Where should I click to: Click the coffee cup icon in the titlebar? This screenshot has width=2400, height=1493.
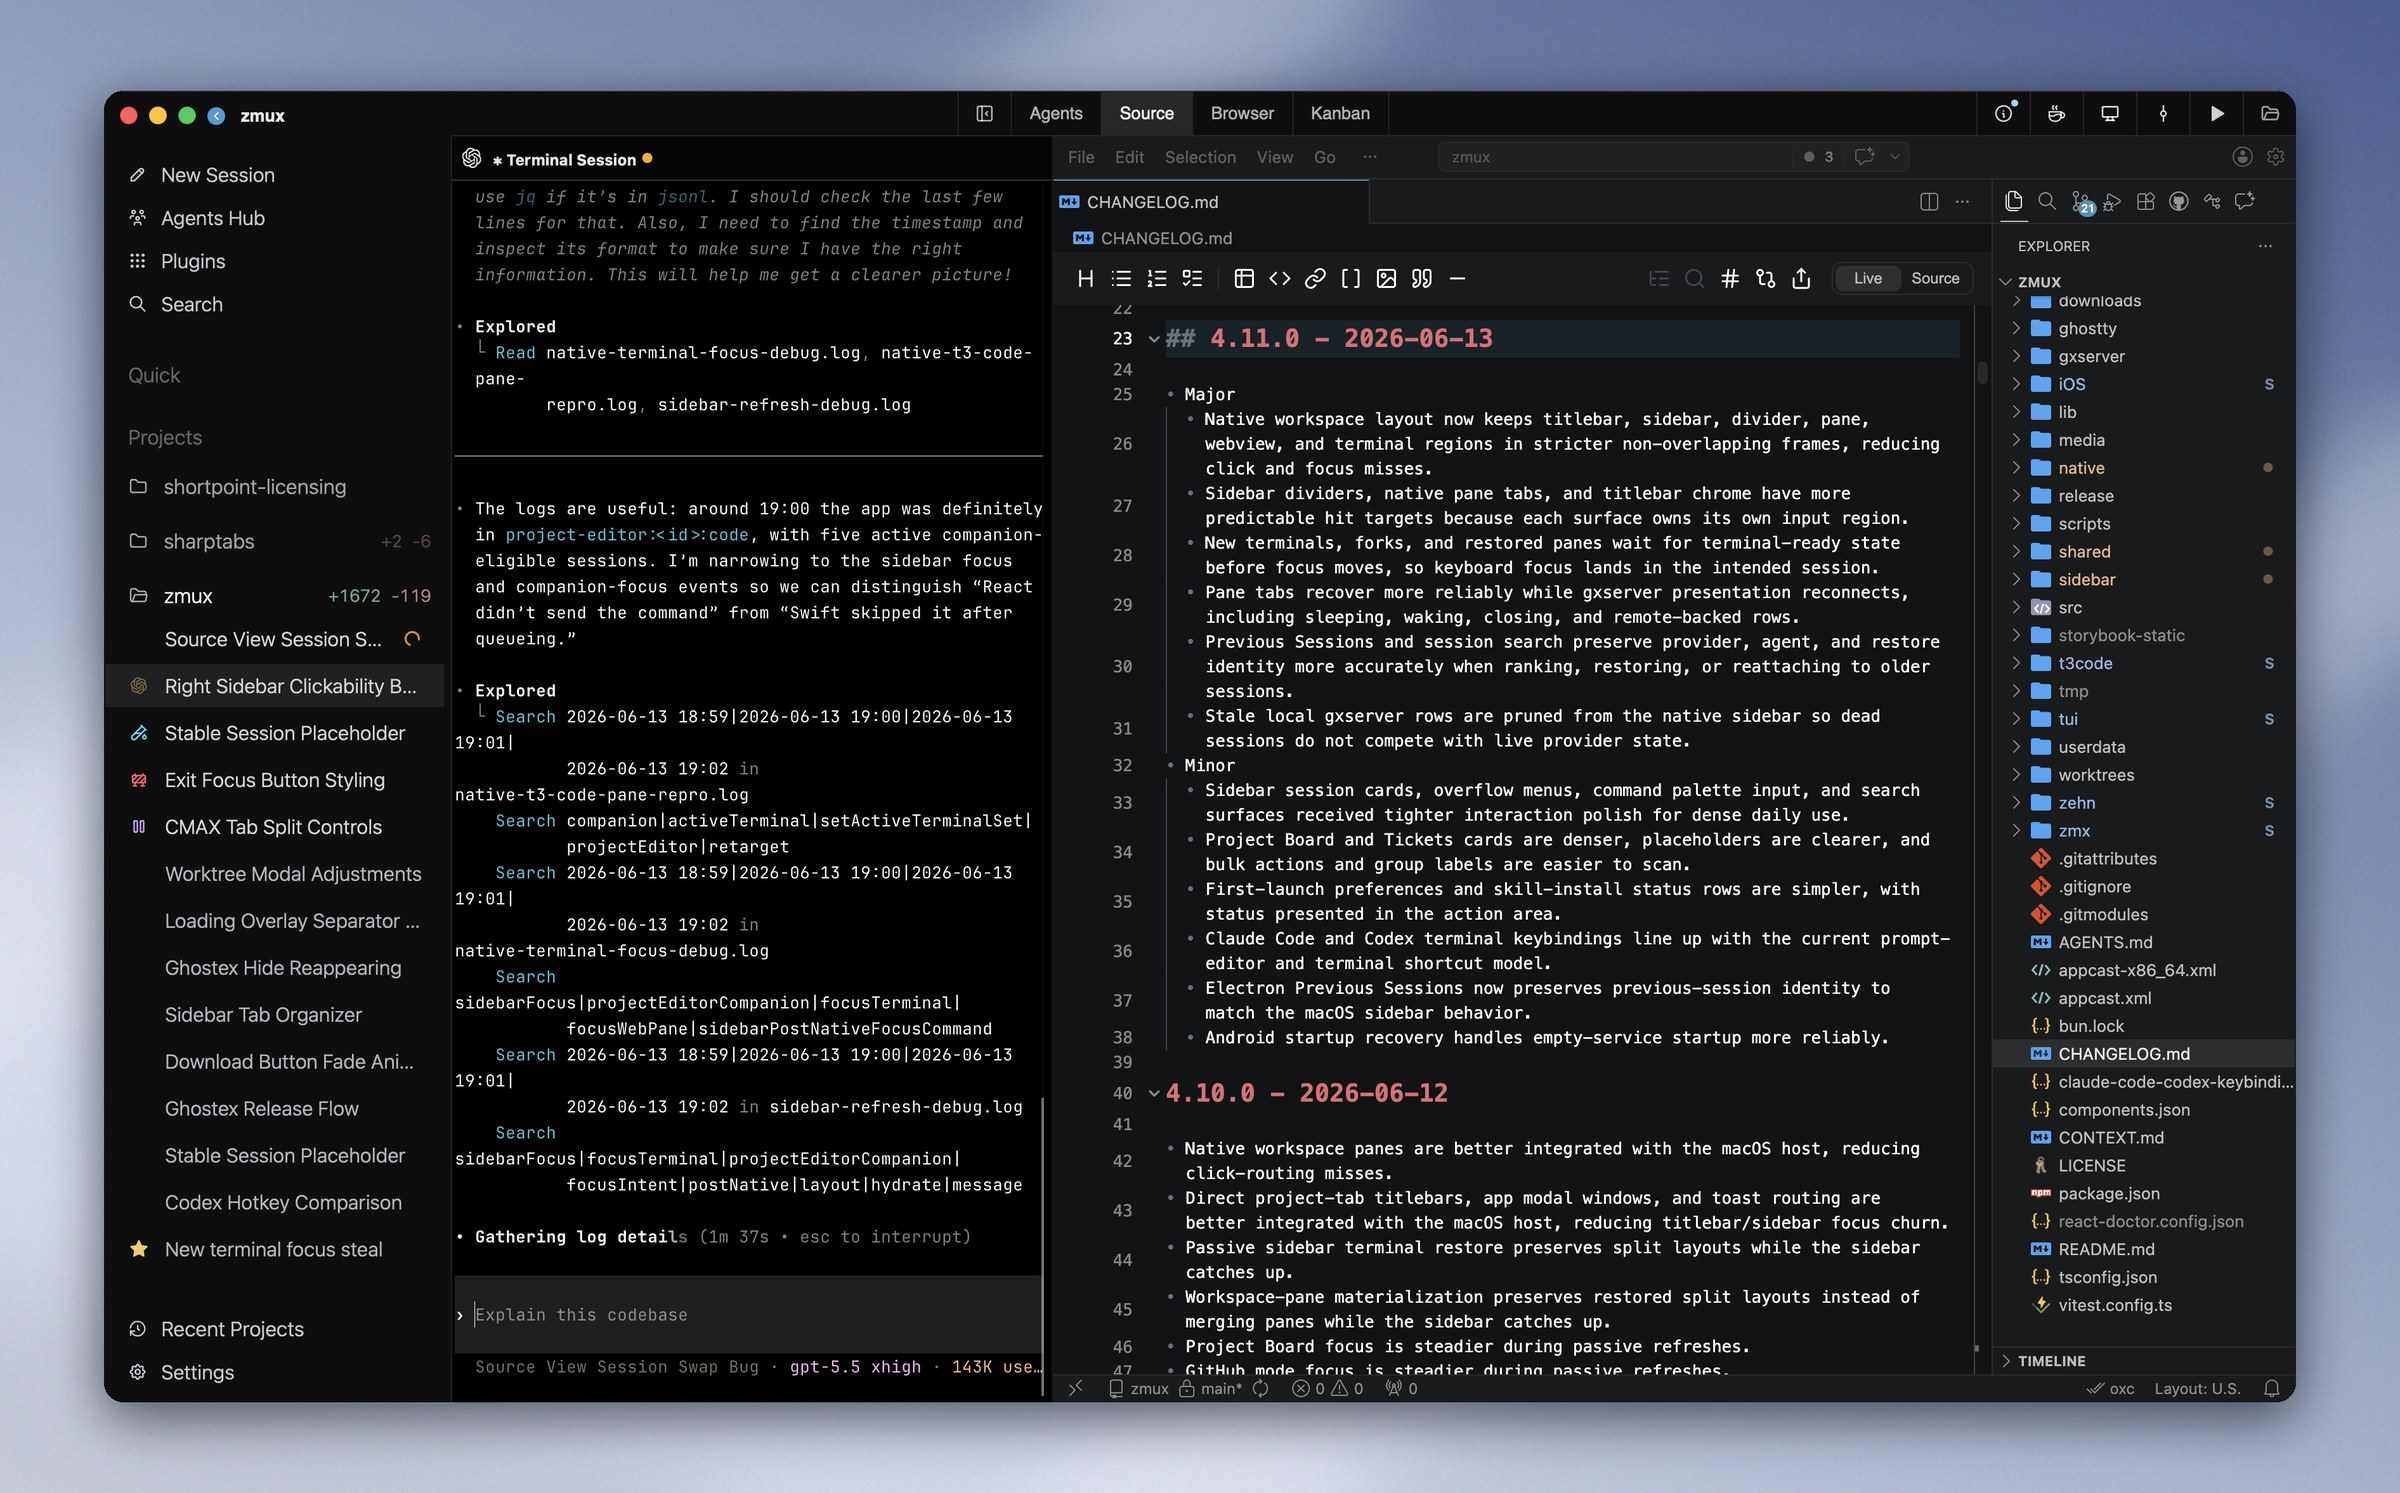coord(2056,113)
